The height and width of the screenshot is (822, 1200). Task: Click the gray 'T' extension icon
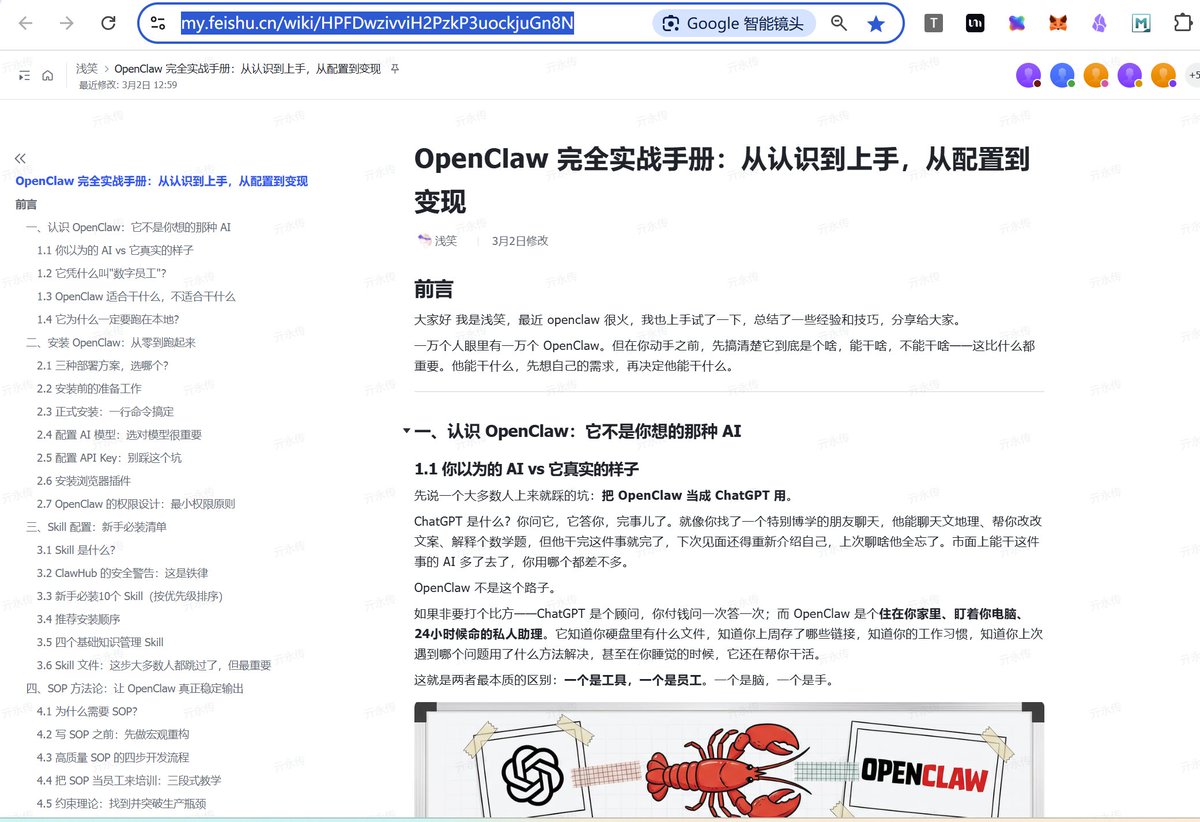(x=933, y=21)
